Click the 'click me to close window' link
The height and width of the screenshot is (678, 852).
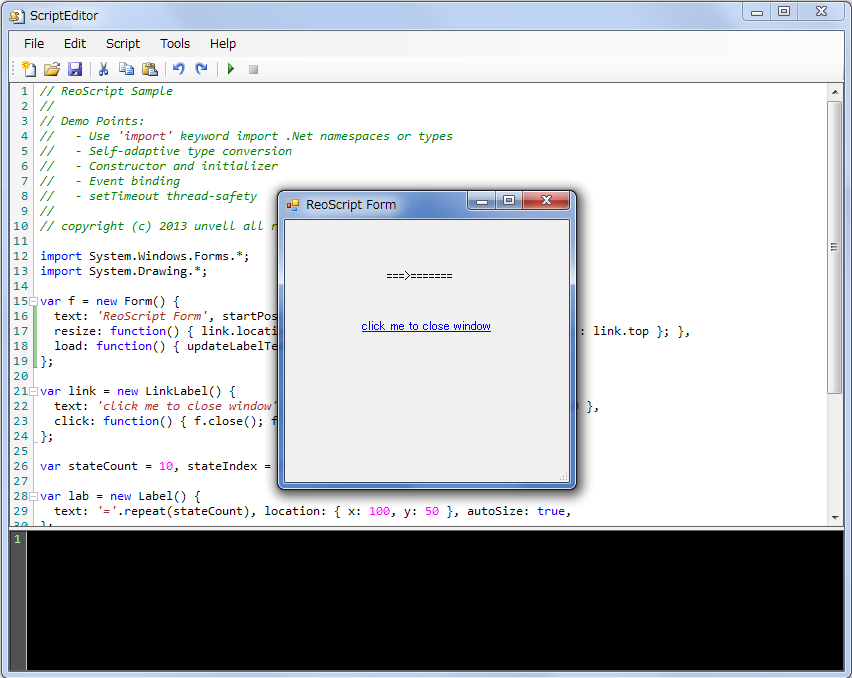[x=426, y=326]
